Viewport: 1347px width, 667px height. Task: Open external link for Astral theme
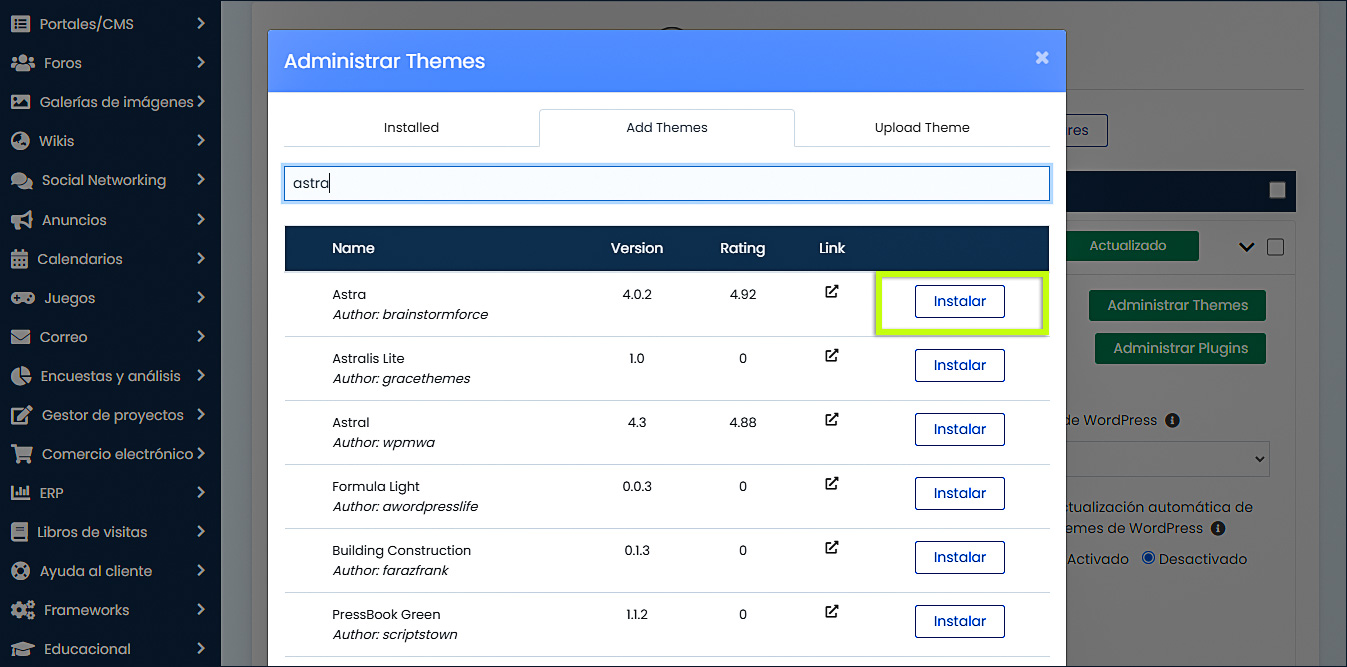831,419
